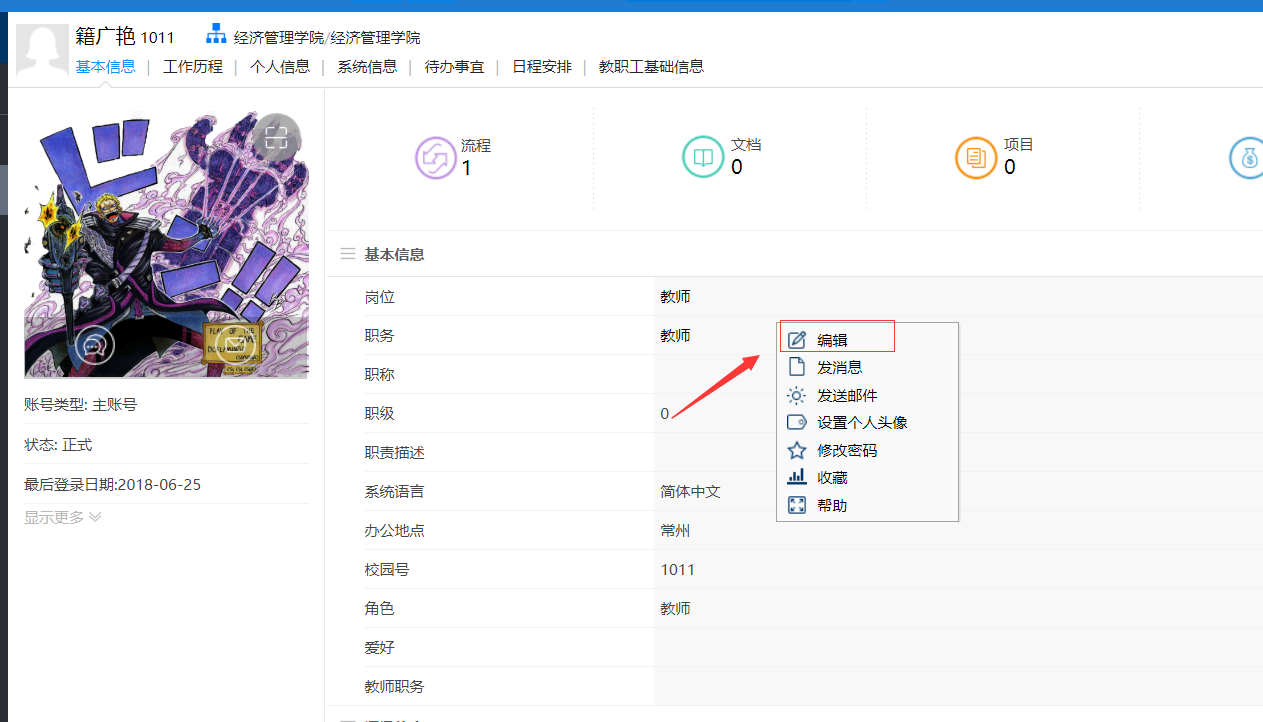
Task: Collapse the 基本信息 section using its list icon
Action: pos(348,254)
